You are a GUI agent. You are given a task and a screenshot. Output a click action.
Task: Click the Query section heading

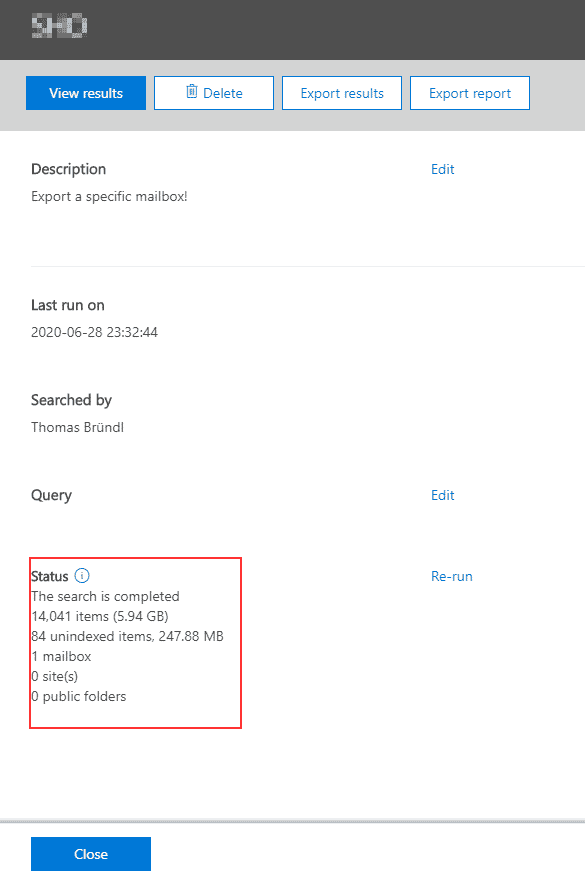tap(51, 496)
